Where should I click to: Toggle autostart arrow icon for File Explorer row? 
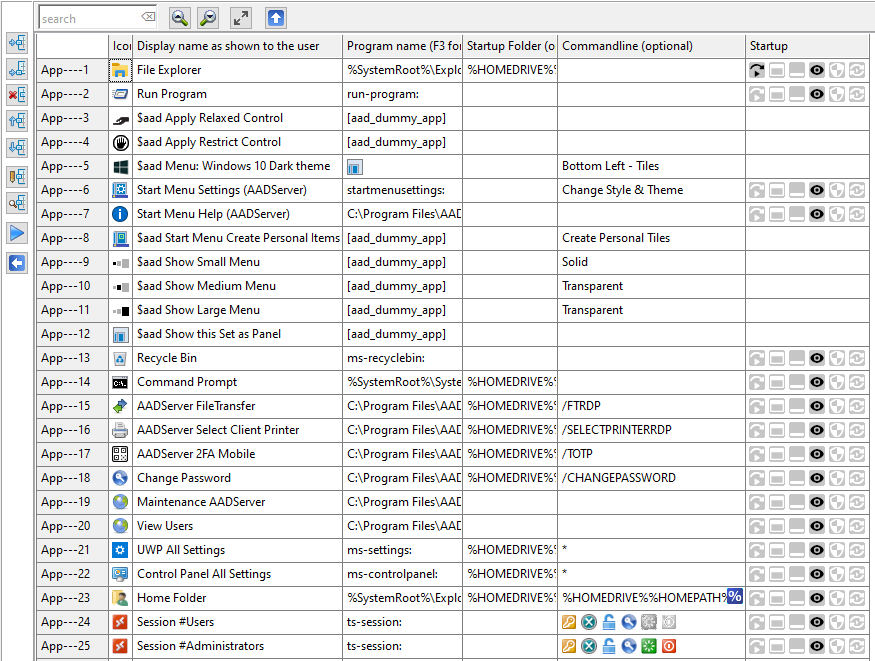tap(758, 70)
